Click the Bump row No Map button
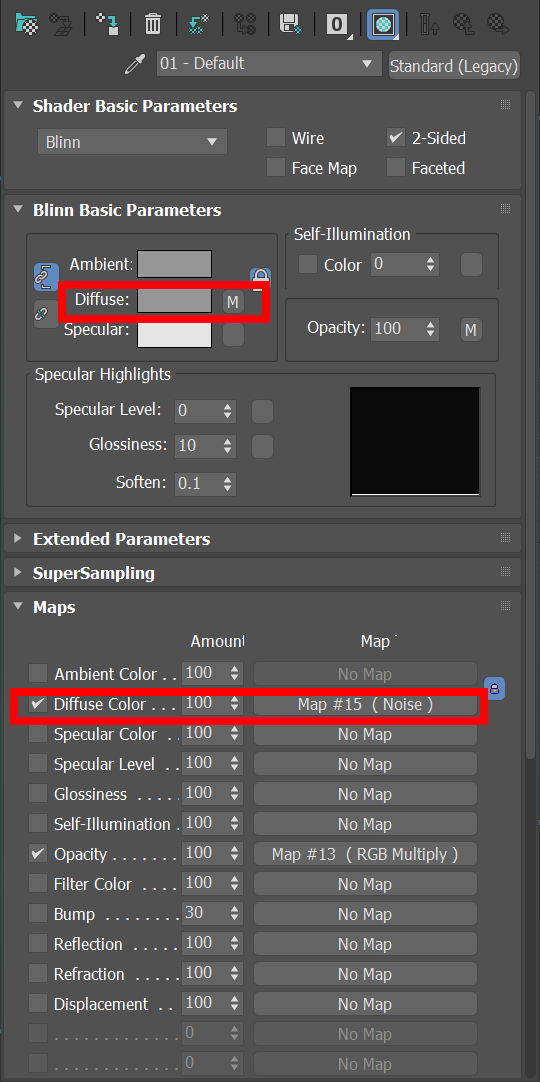 click(366, 914)
